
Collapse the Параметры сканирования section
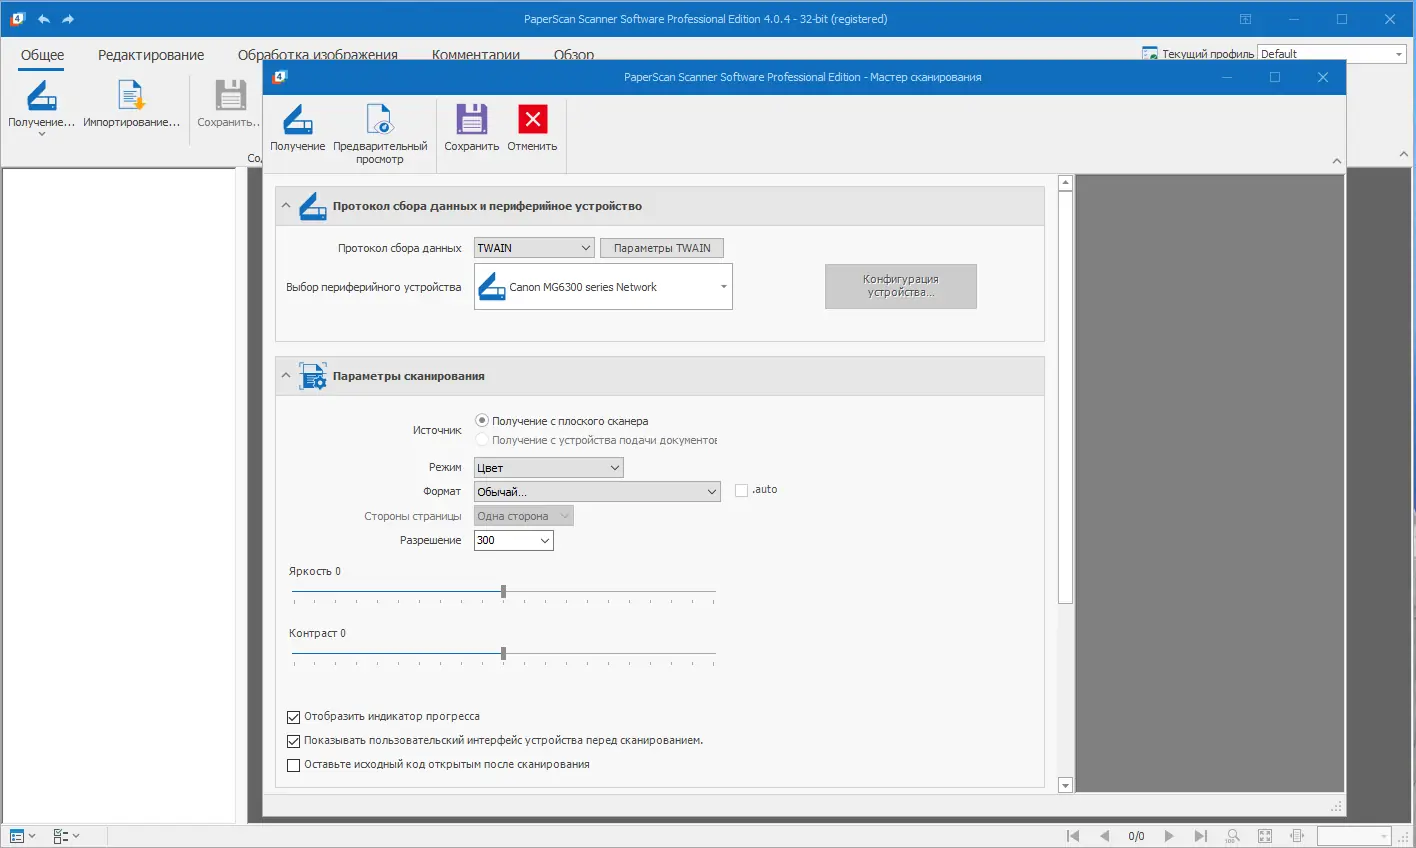(x=286, y=376)
